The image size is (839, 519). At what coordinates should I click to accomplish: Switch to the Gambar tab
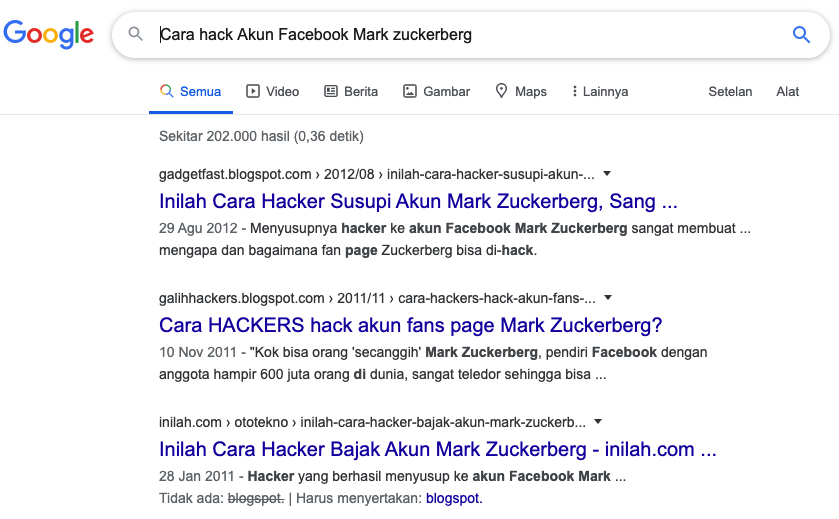click(x=436, y=91)
